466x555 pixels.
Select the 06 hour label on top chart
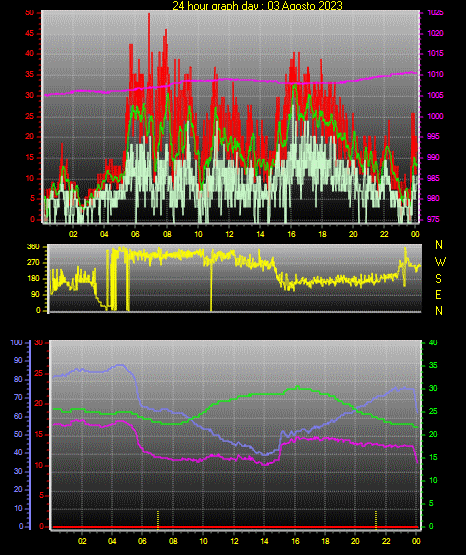pyautogui.click(x=135, y=234)
